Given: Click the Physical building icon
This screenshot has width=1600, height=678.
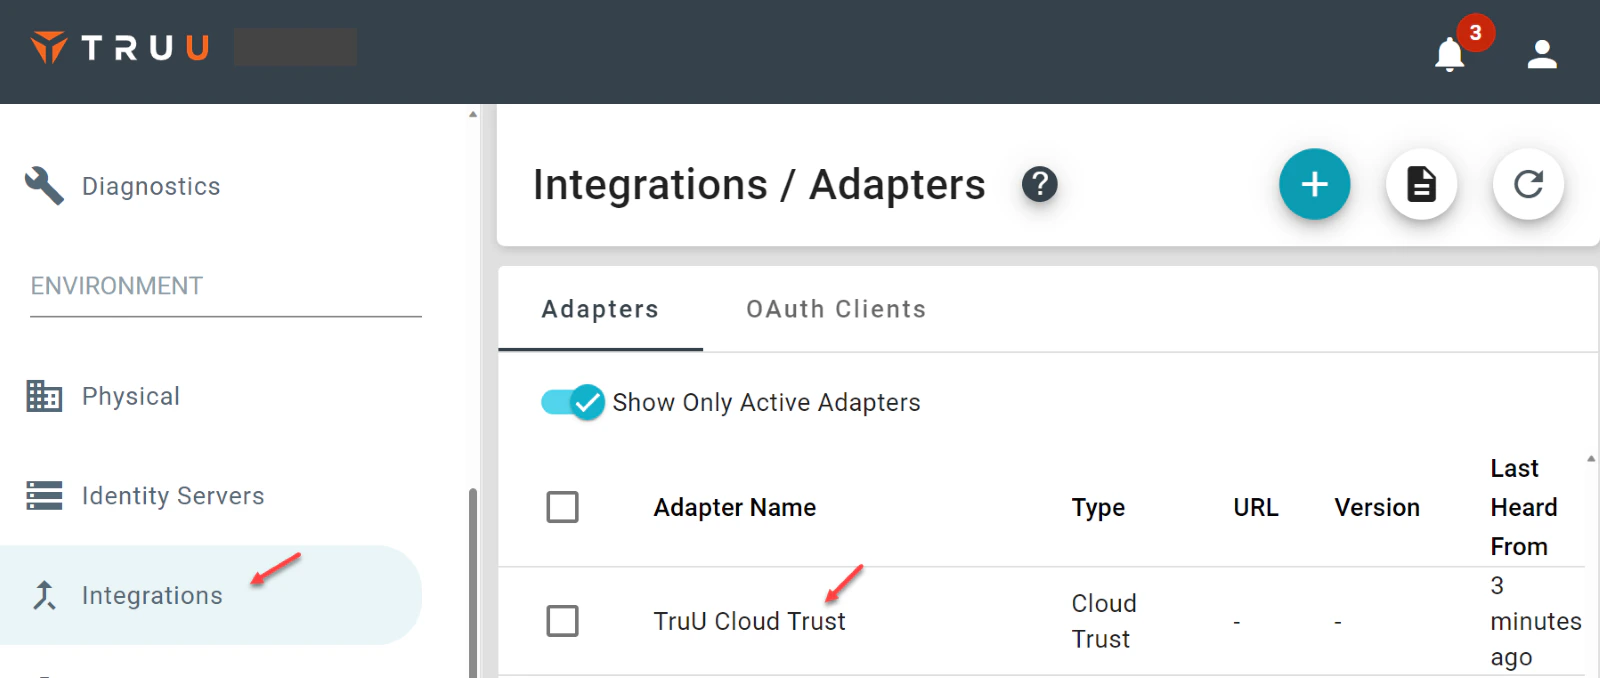Looking at the screenshot, I should pos(44,396).
